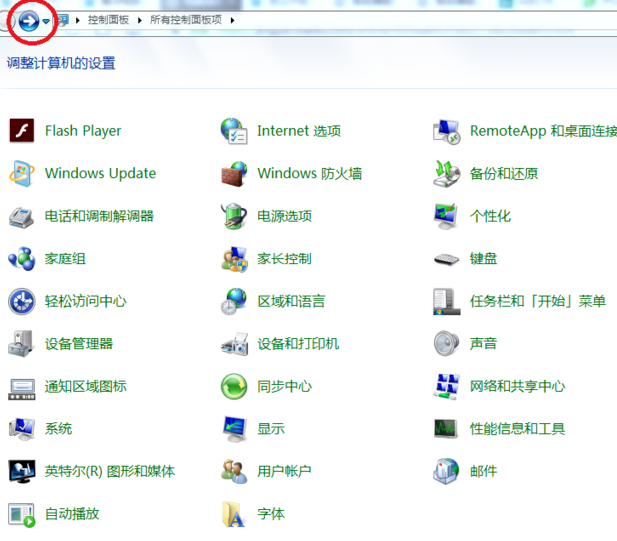This screenshot has height=541, width=617.
Task: Open the recent pages dropdown arrow
Action: [46, 21]
